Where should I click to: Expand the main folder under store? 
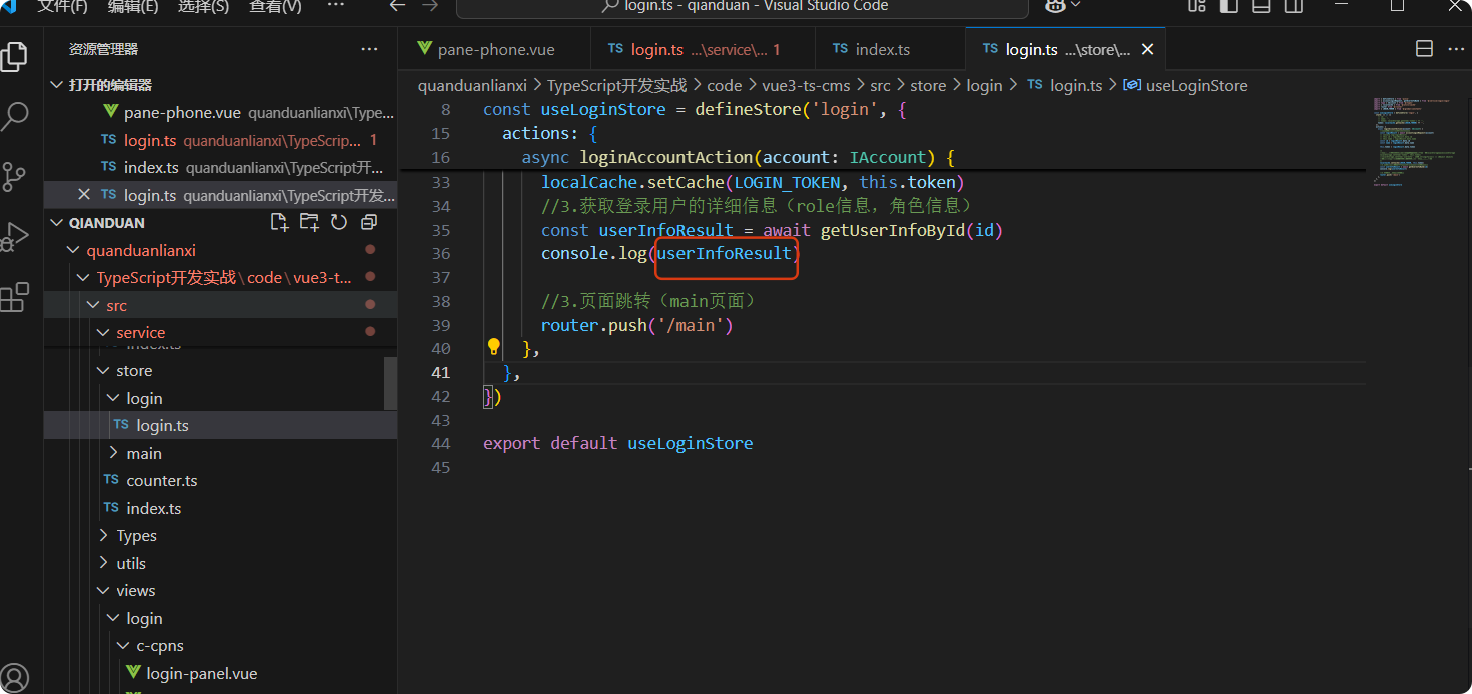pos(113,453)
